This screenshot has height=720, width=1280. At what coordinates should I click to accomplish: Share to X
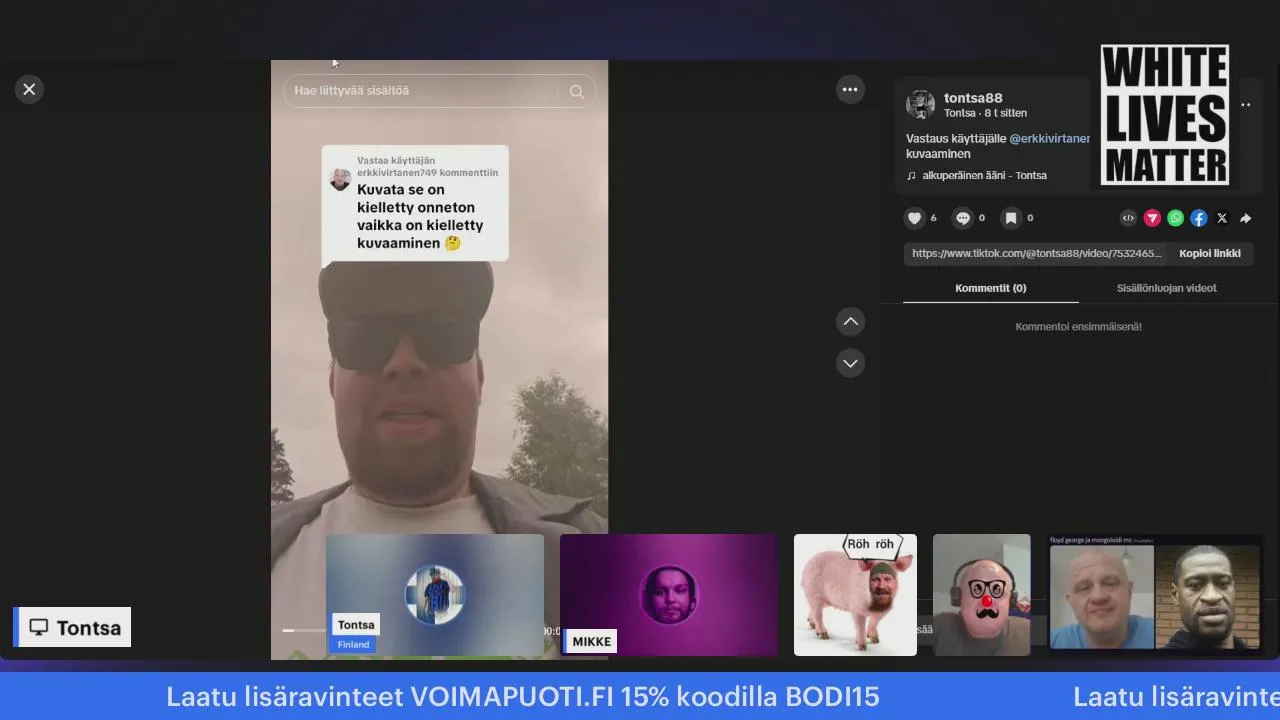point(1222,218)
